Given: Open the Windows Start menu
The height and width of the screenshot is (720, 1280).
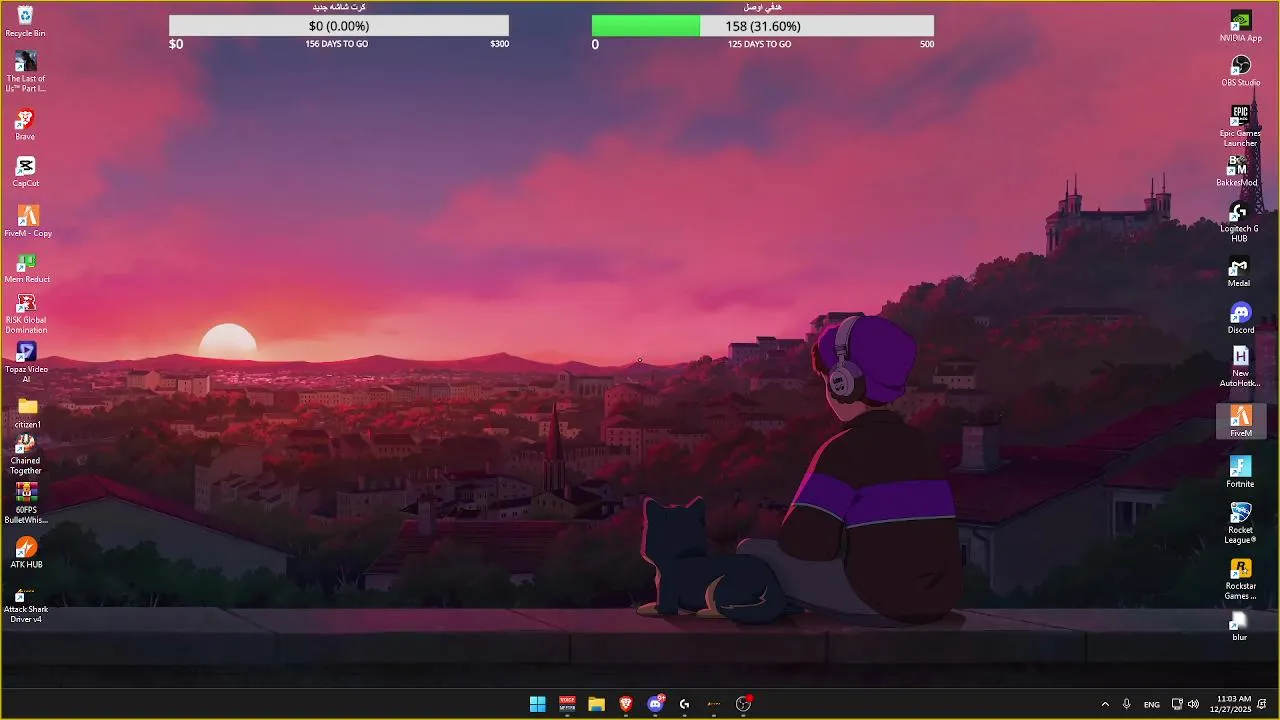Looking at the screenshot, I should 538,704.
